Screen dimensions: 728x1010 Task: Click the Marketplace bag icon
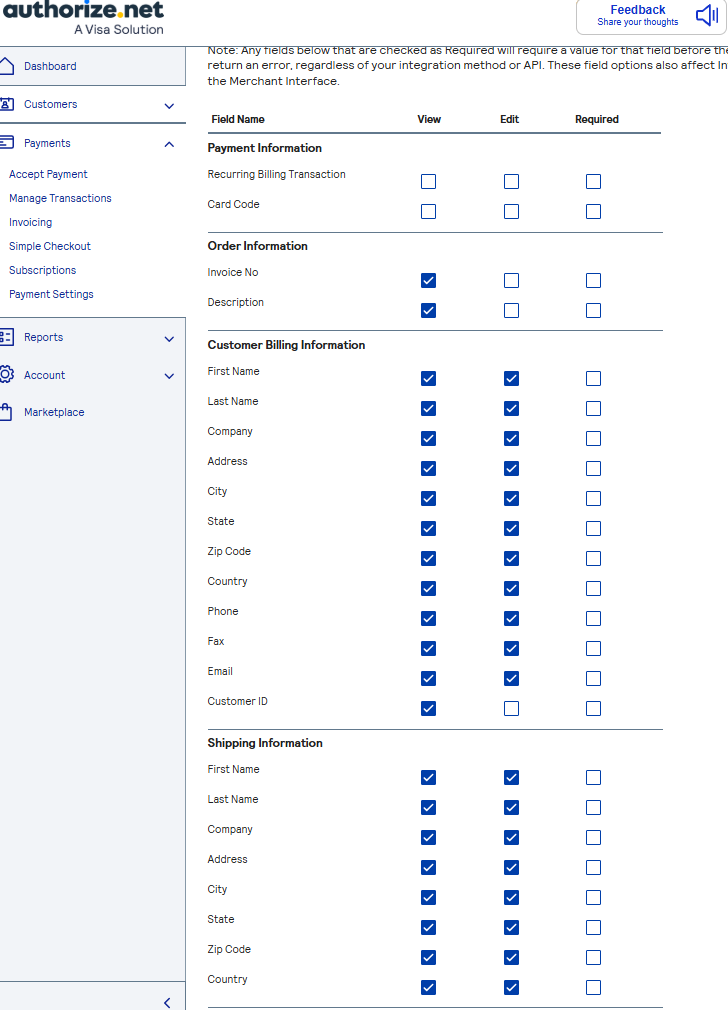pos(6,412)
